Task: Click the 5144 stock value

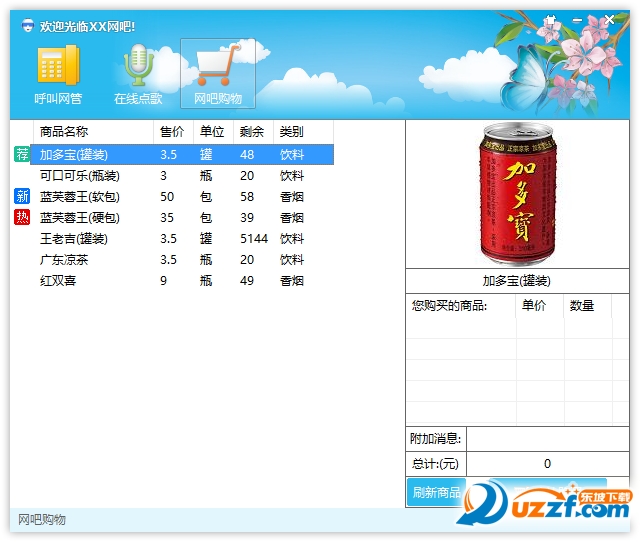Action: 254,239
